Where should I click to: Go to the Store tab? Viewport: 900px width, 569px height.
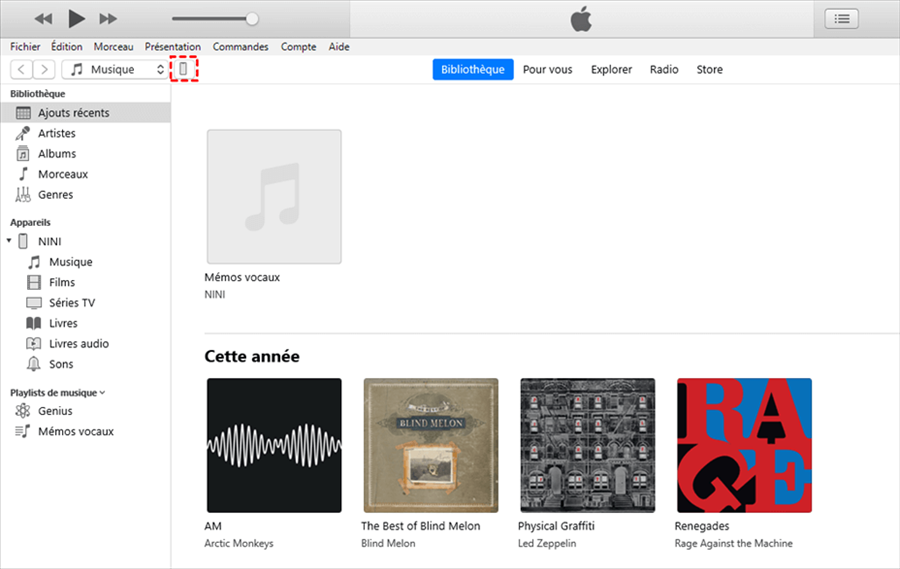pos(709,70)
